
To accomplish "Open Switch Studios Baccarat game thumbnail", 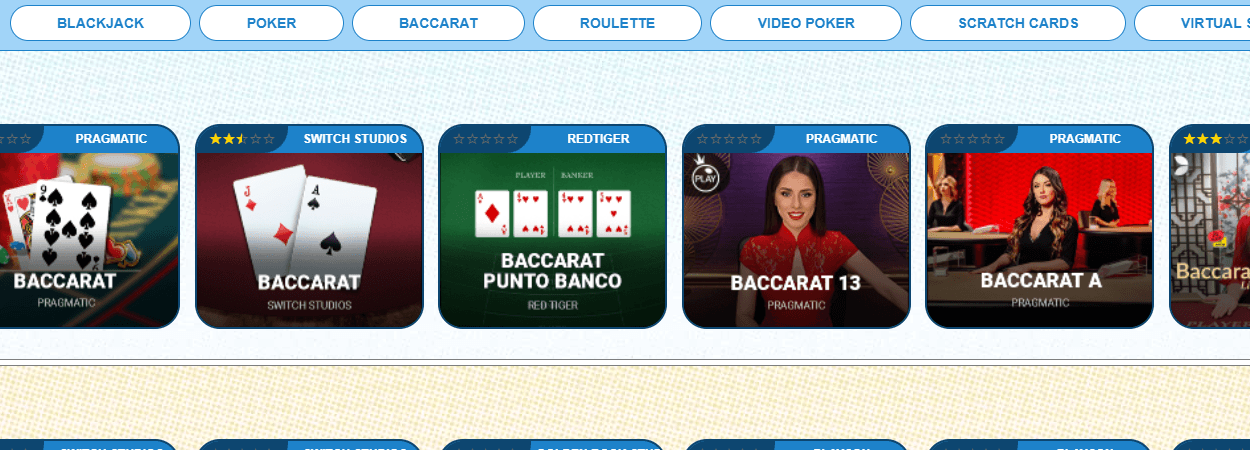I will coord(309,240).
